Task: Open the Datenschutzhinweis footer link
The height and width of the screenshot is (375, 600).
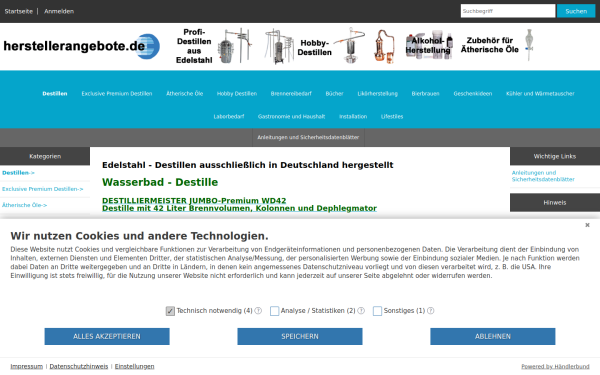Action: (79, 367)
